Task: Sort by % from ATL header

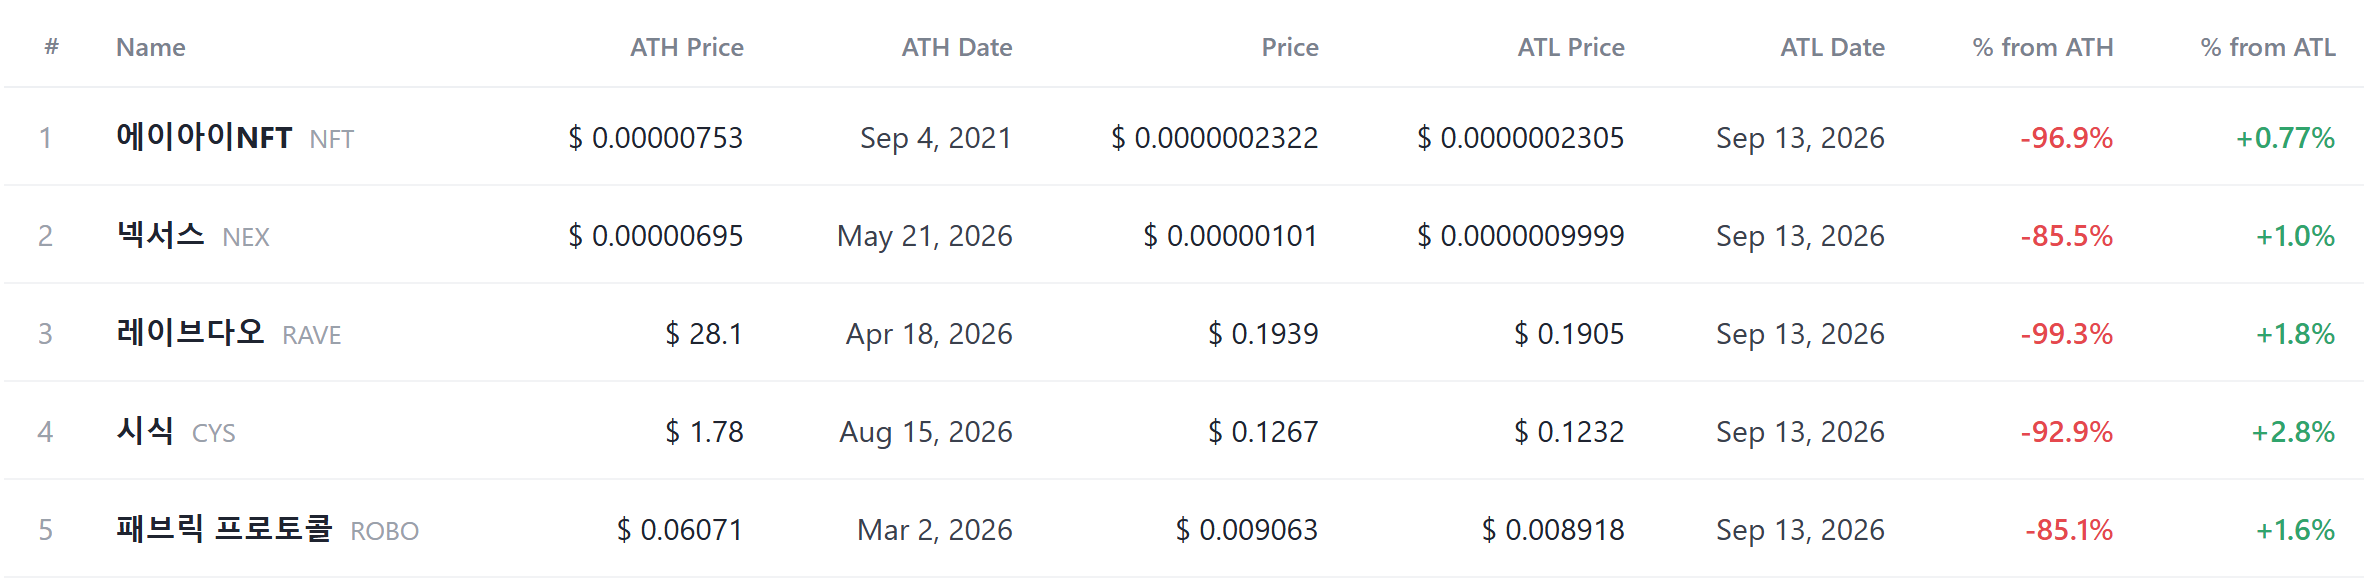Action: pos(2268,47)
